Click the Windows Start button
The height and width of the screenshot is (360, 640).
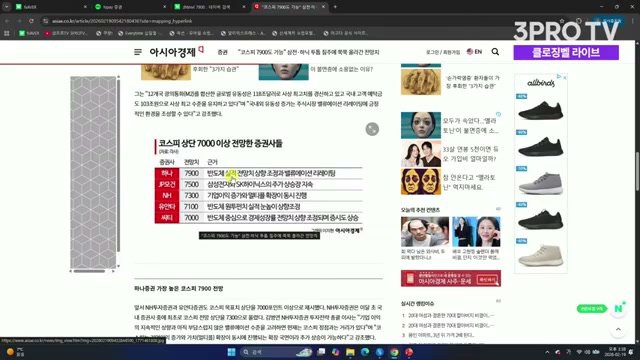(231, 352)
